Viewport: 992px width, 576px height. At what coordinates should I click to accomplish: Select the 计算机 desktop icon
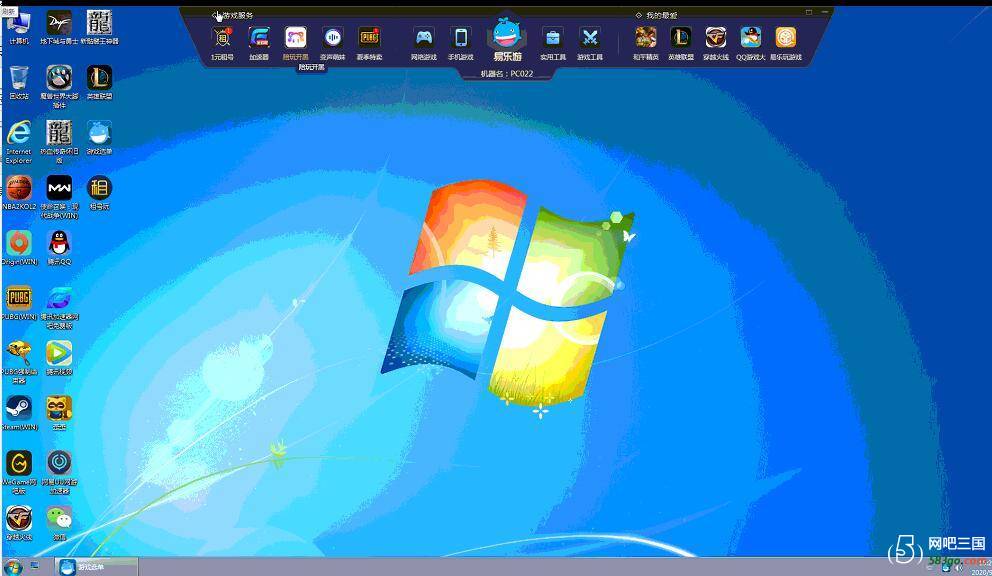coord(19,27)
